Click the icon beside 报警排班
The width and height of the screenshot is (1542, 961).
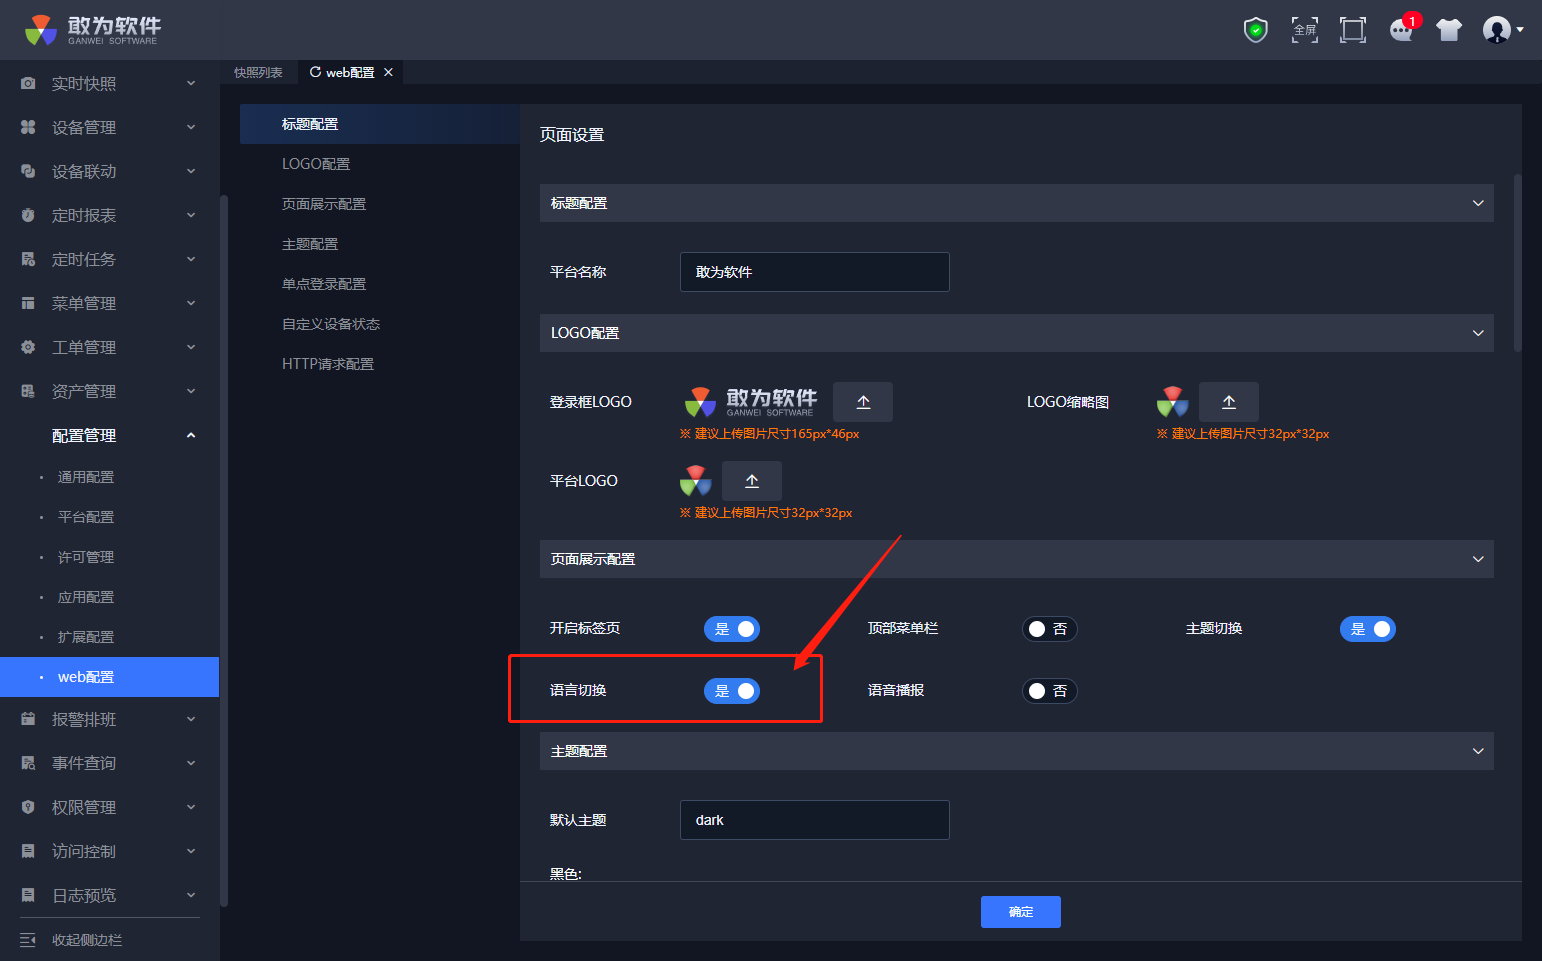[28, 719]
